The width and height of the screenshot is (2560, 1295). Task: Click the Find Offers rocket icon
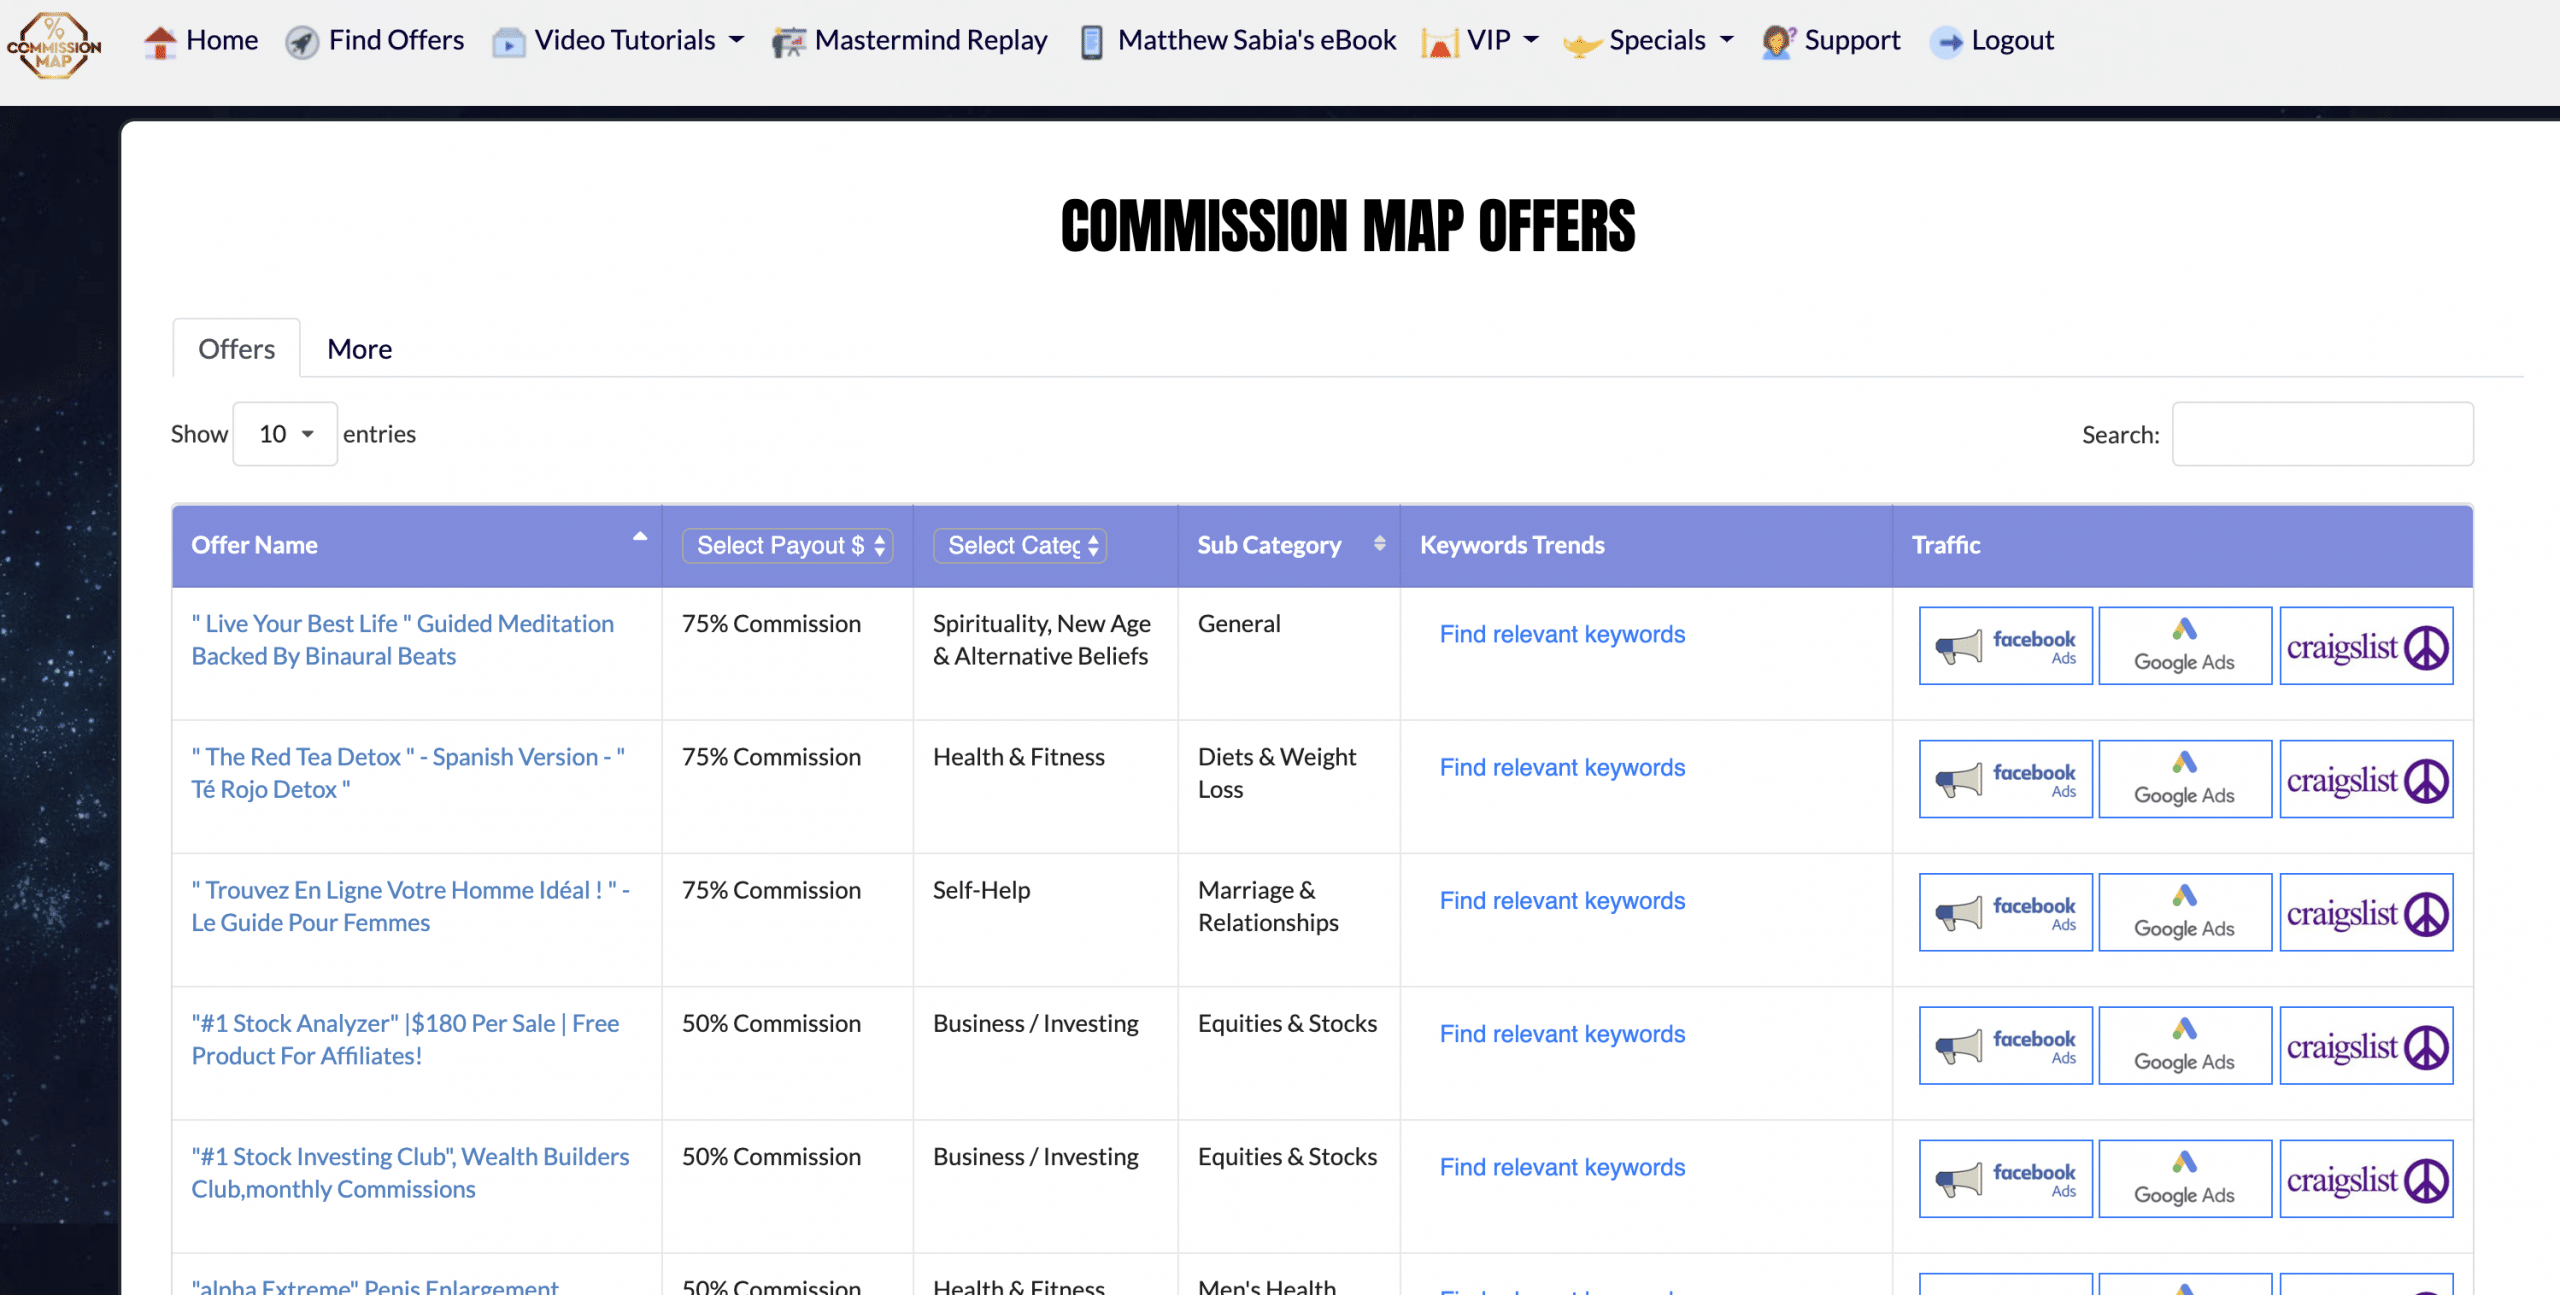(301, 42)
